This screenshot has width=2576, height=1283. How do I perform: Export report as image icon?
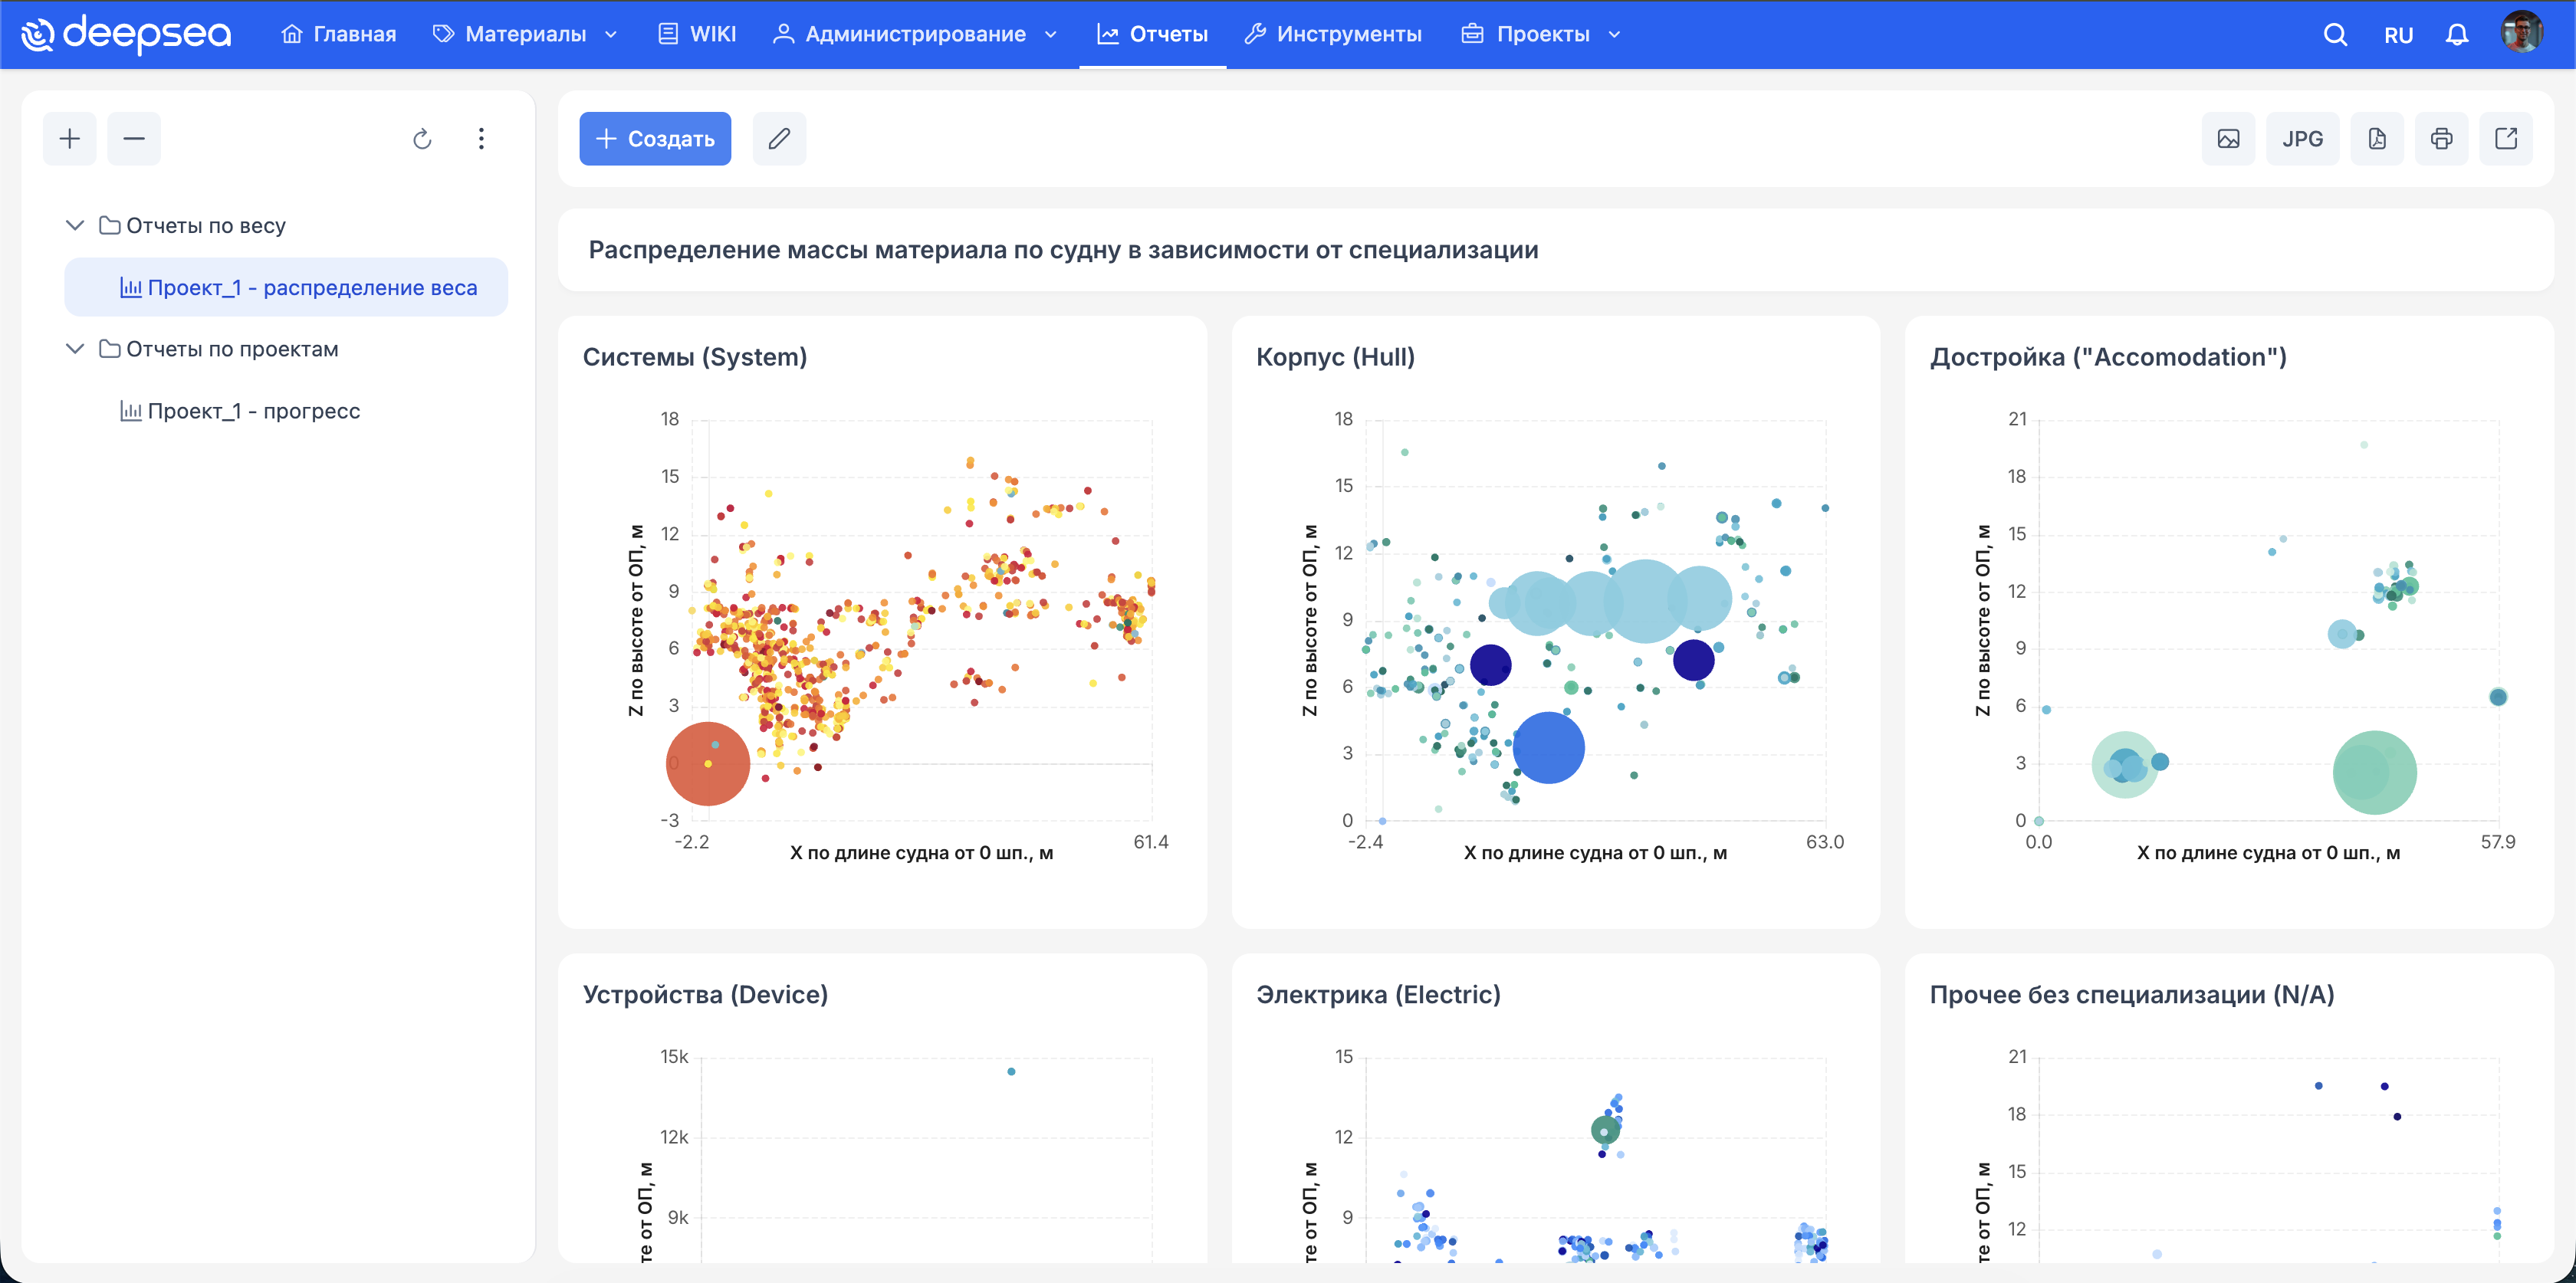(2228, 138)
